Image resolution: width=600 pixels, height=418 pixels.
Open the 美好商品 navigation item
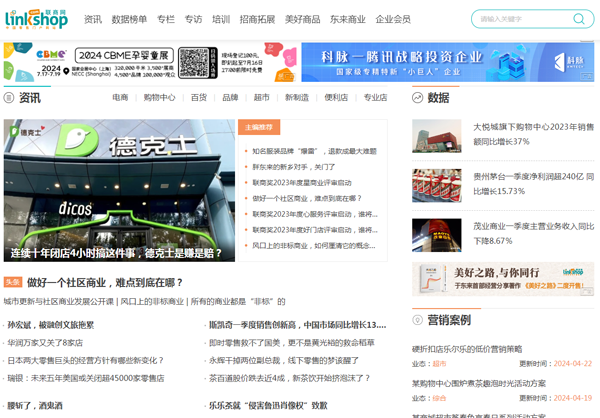tap(303, 19)
